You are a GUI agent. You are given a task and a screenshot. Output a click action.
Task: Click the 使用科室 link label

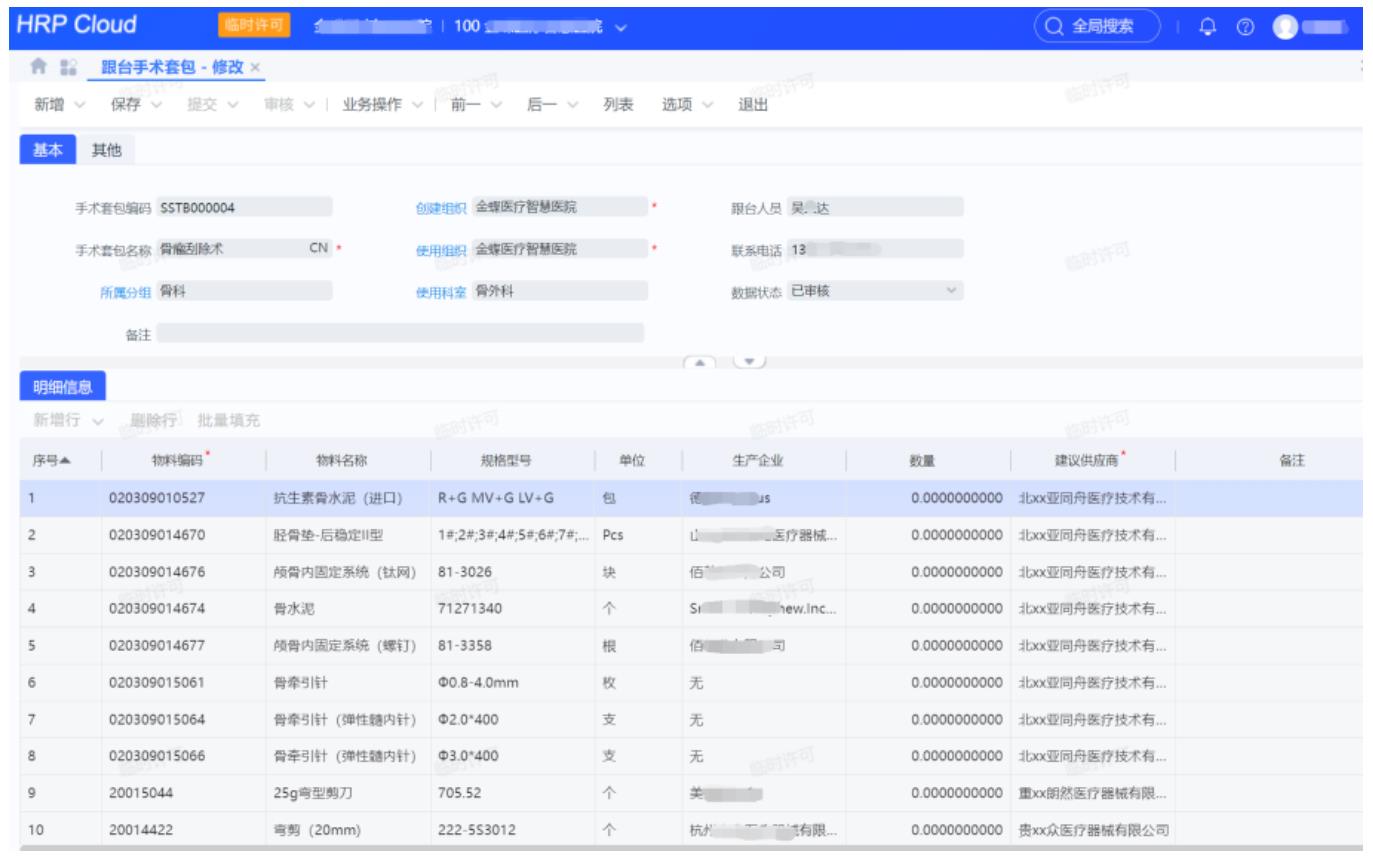441,291
